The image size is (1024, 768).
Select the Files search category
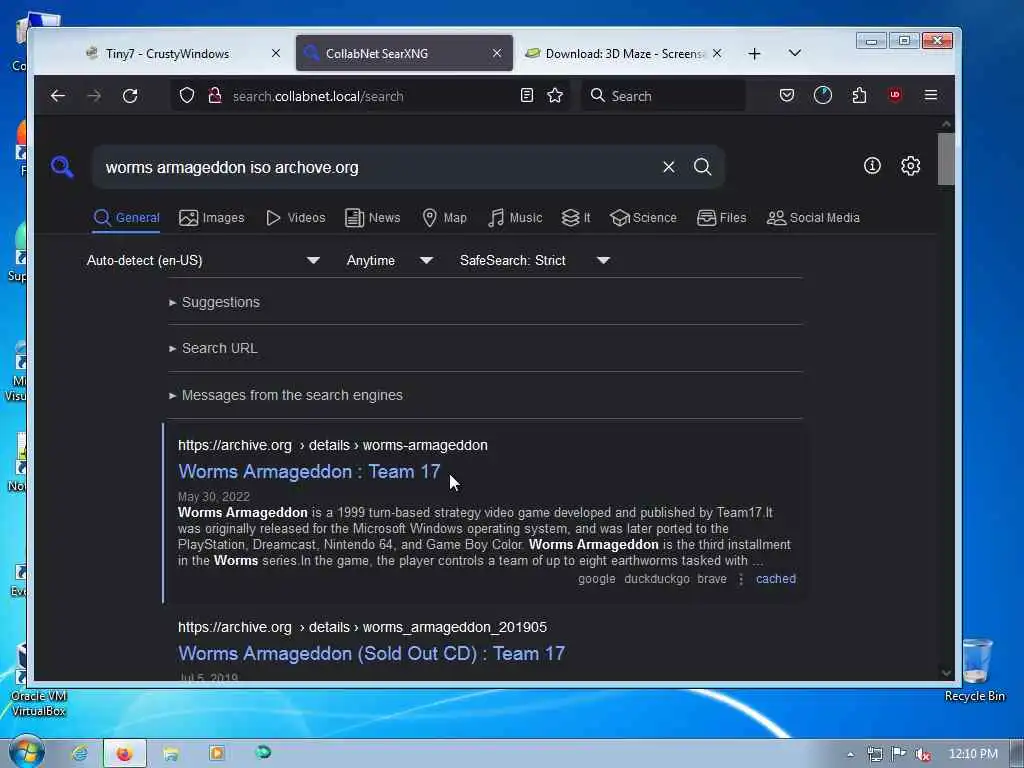[721, 217]
